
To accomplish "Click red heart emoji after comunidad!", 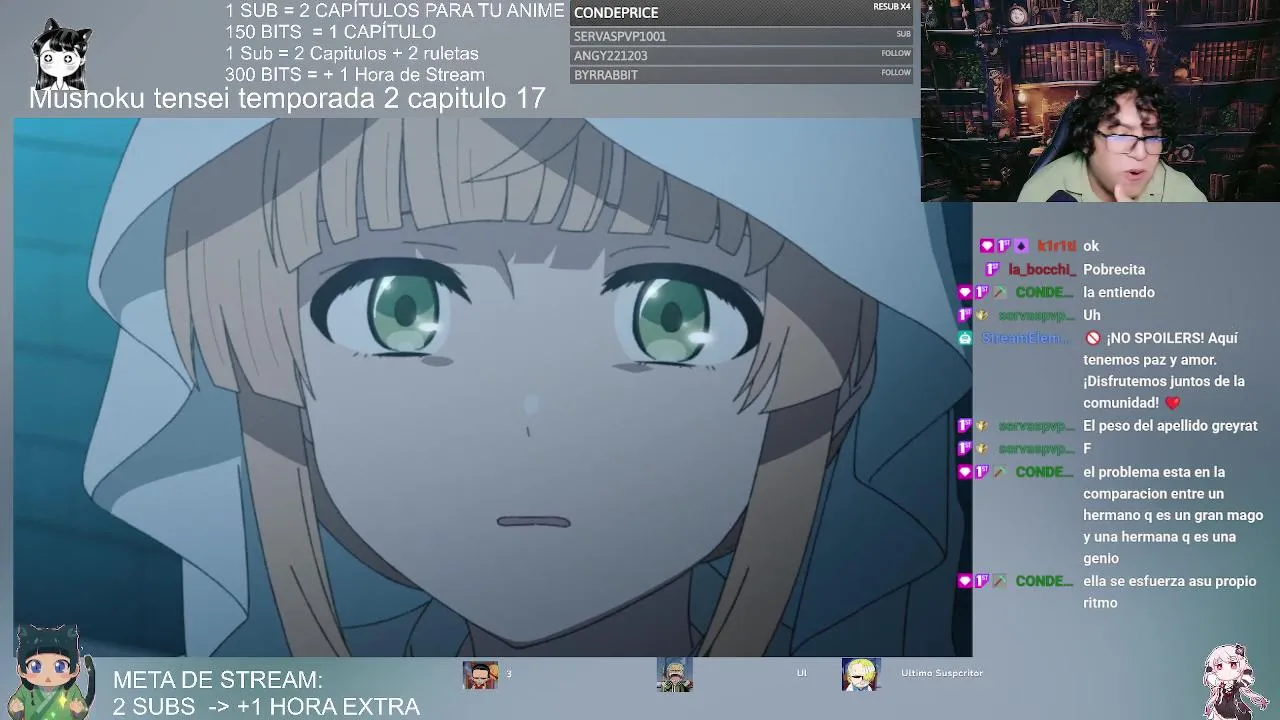I will pos(1173,403).
